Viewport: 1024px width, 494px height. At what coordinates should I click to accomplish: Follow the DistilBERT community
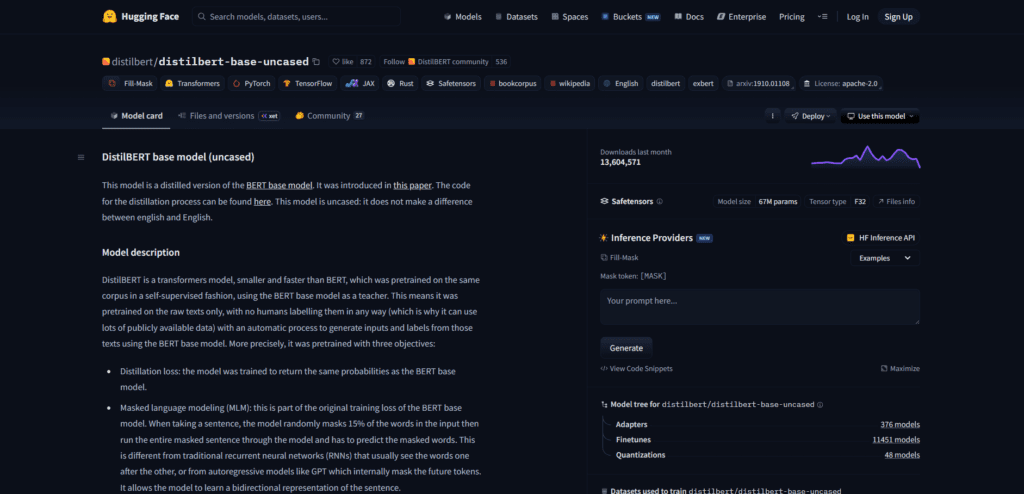point(436,62)
